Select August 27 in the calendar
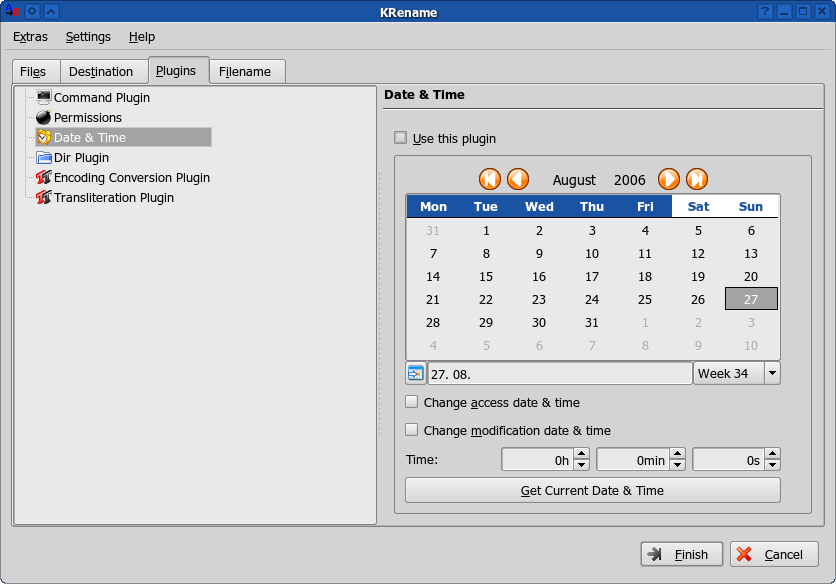This screenshot has height=584, width=836. (751, 299)
